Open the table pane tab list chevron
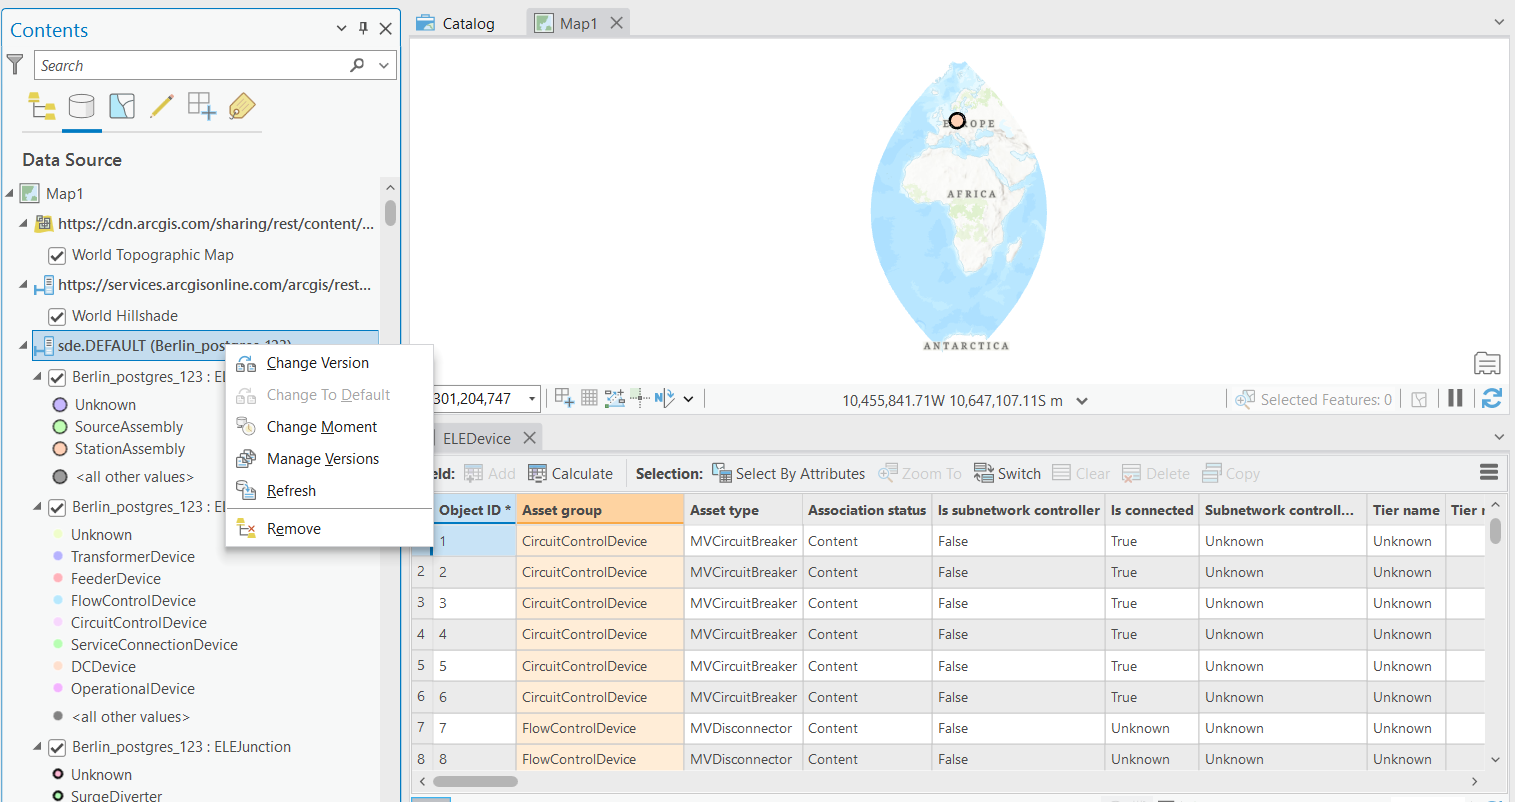Image resolution: width=1515 pixels, height=802 pixels. click(x=1499, y=437)
